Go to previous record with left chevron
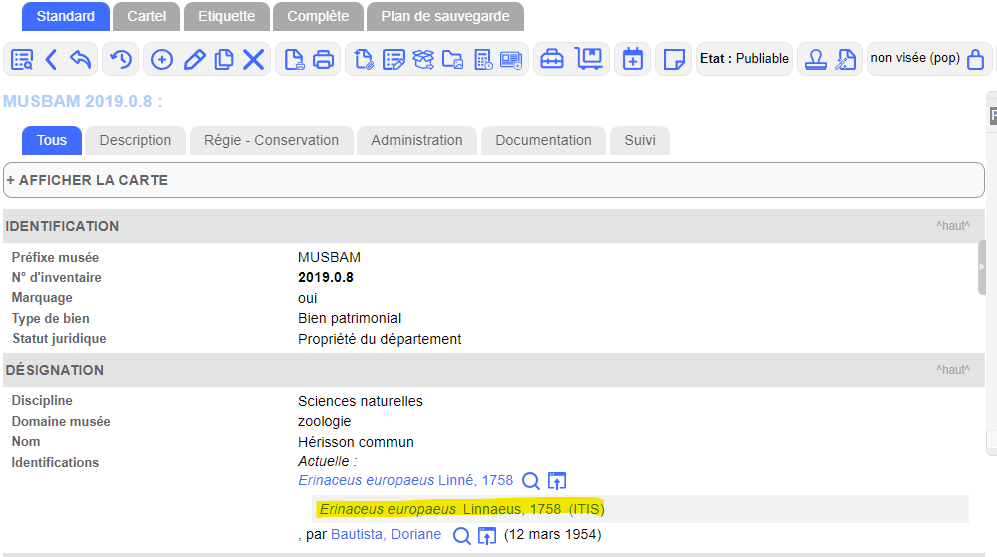The width and height of the screenshot is (997, 557). point(52,60)
